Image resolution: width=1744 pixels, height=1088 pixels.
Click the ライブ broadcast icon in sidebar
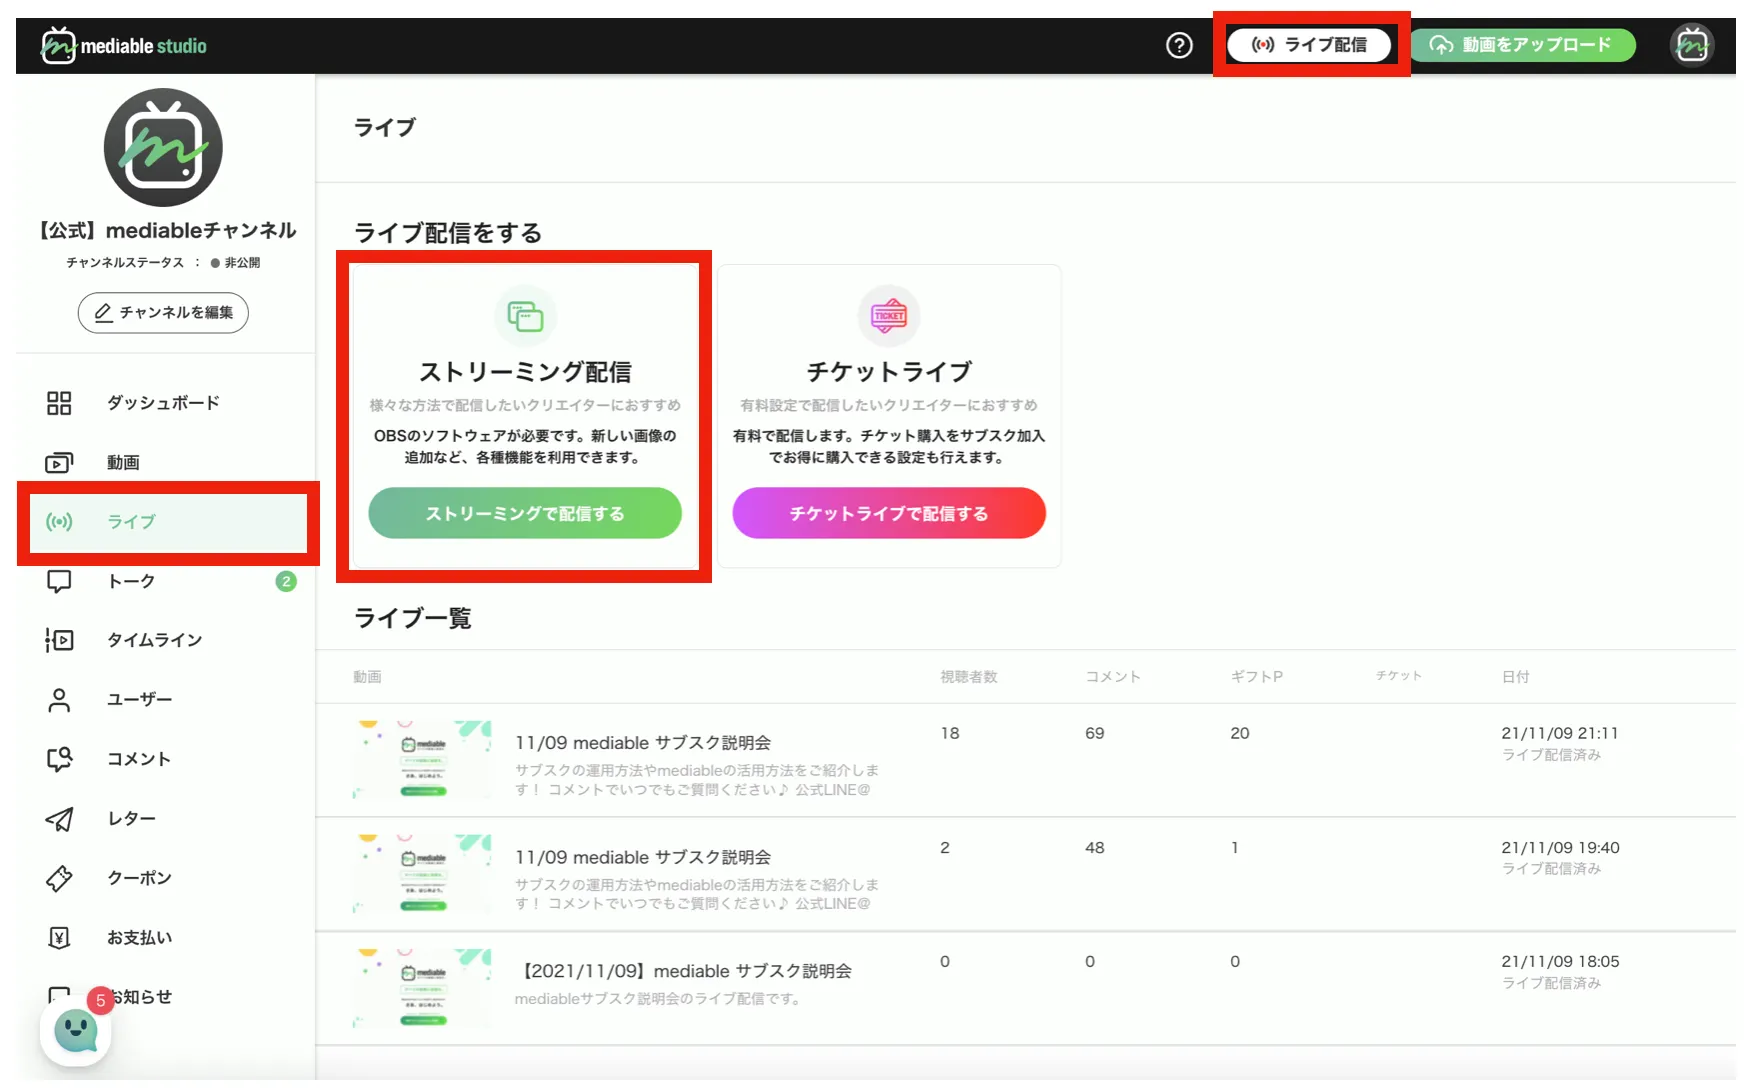[59, 522]
